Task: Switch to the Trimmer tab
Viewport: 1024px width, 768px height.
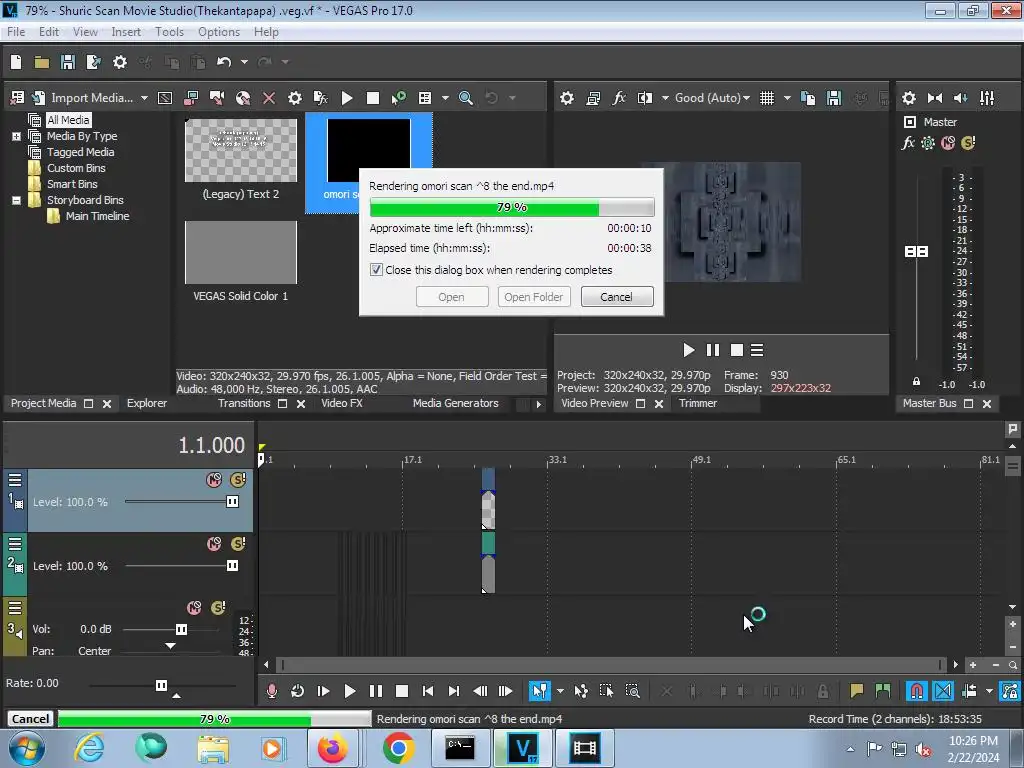Action: pyautogui.click(x=697, y=404)
